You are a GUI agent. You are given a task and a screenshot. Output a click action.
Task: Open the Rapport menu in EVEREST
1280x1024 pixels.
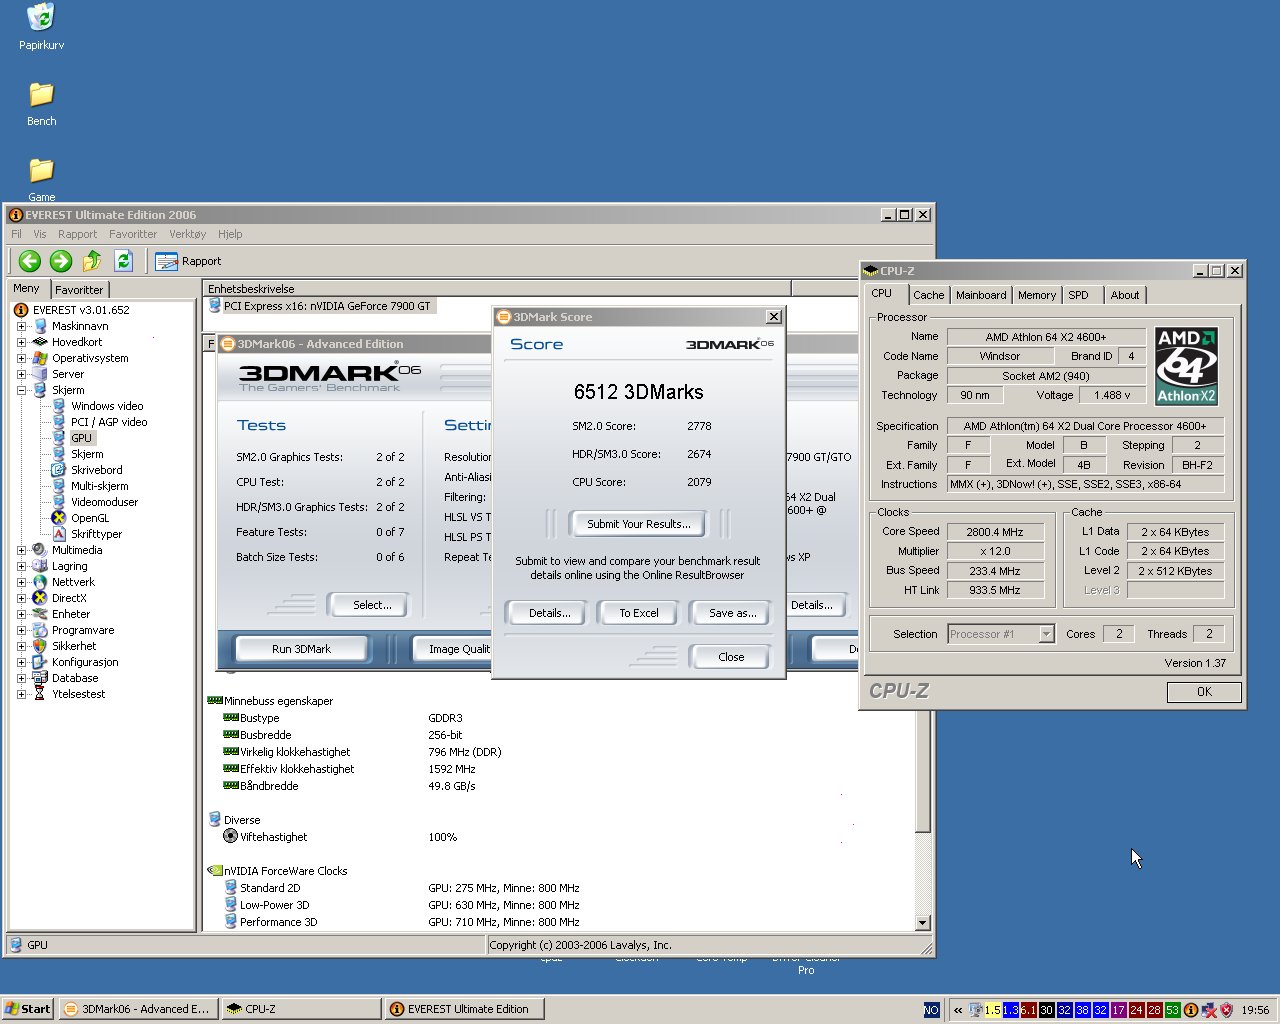(x=77, y=234)
